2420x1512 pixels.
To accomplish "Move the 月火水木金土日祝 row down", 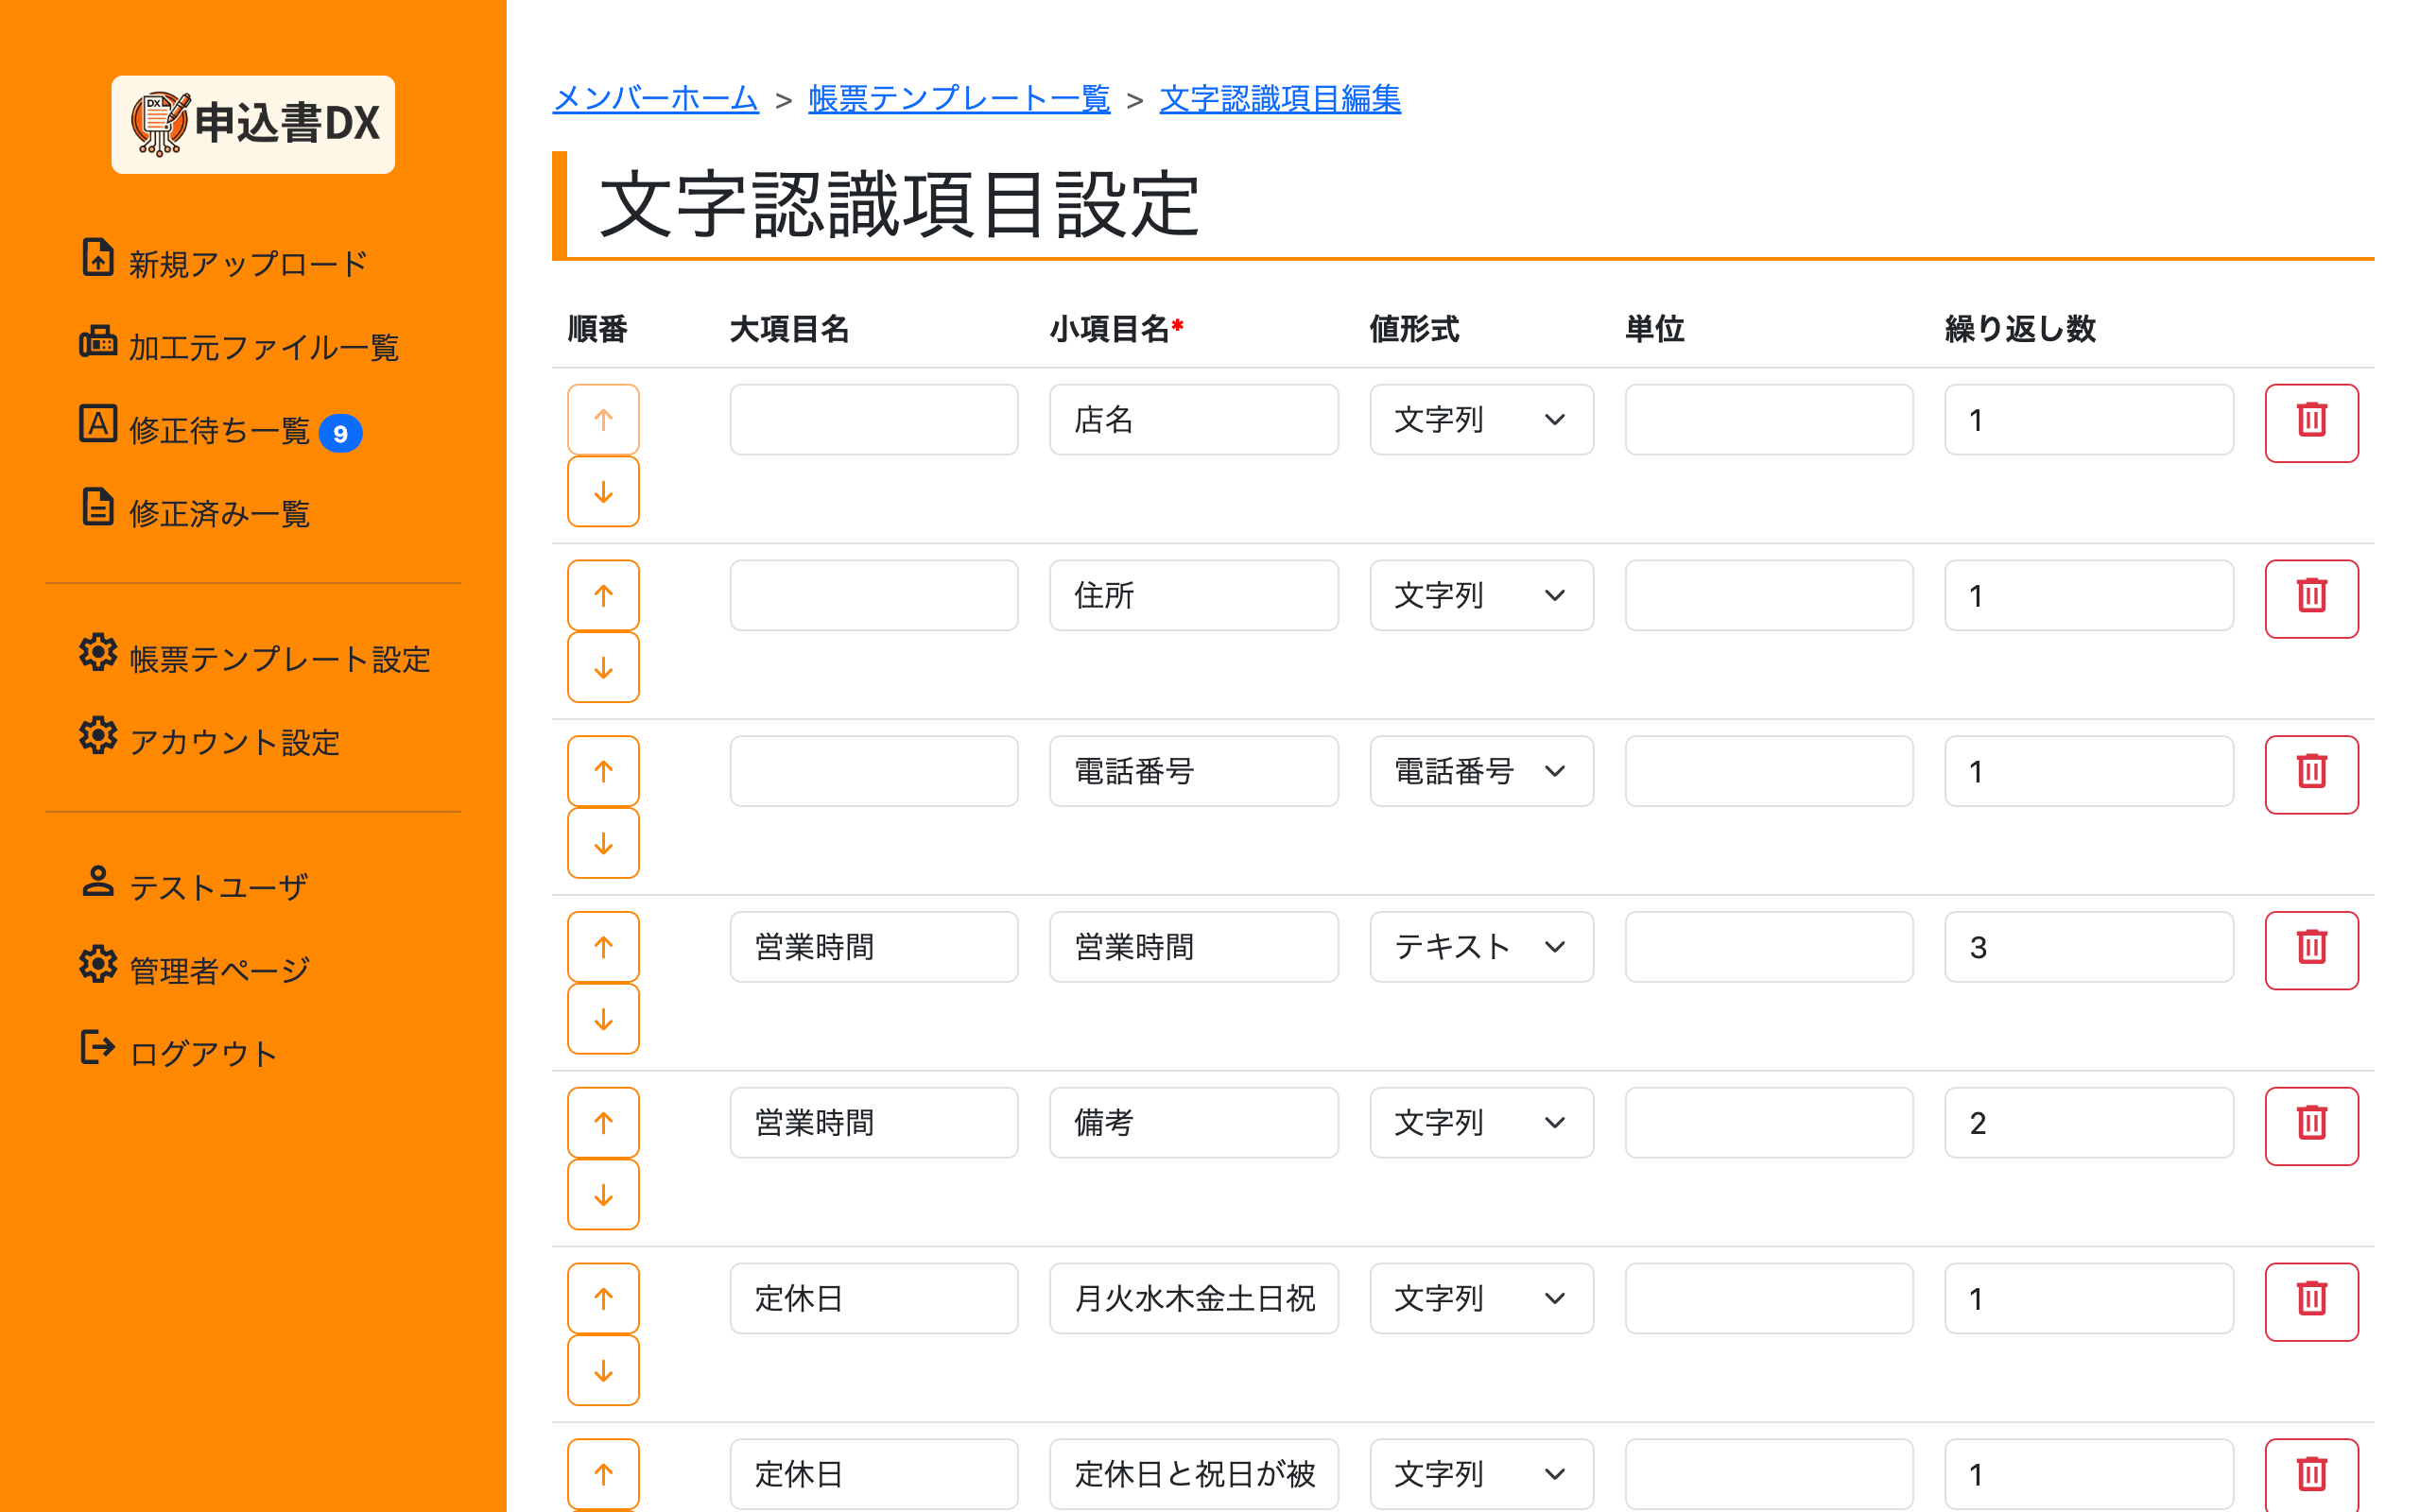I will coord(603,1370).
